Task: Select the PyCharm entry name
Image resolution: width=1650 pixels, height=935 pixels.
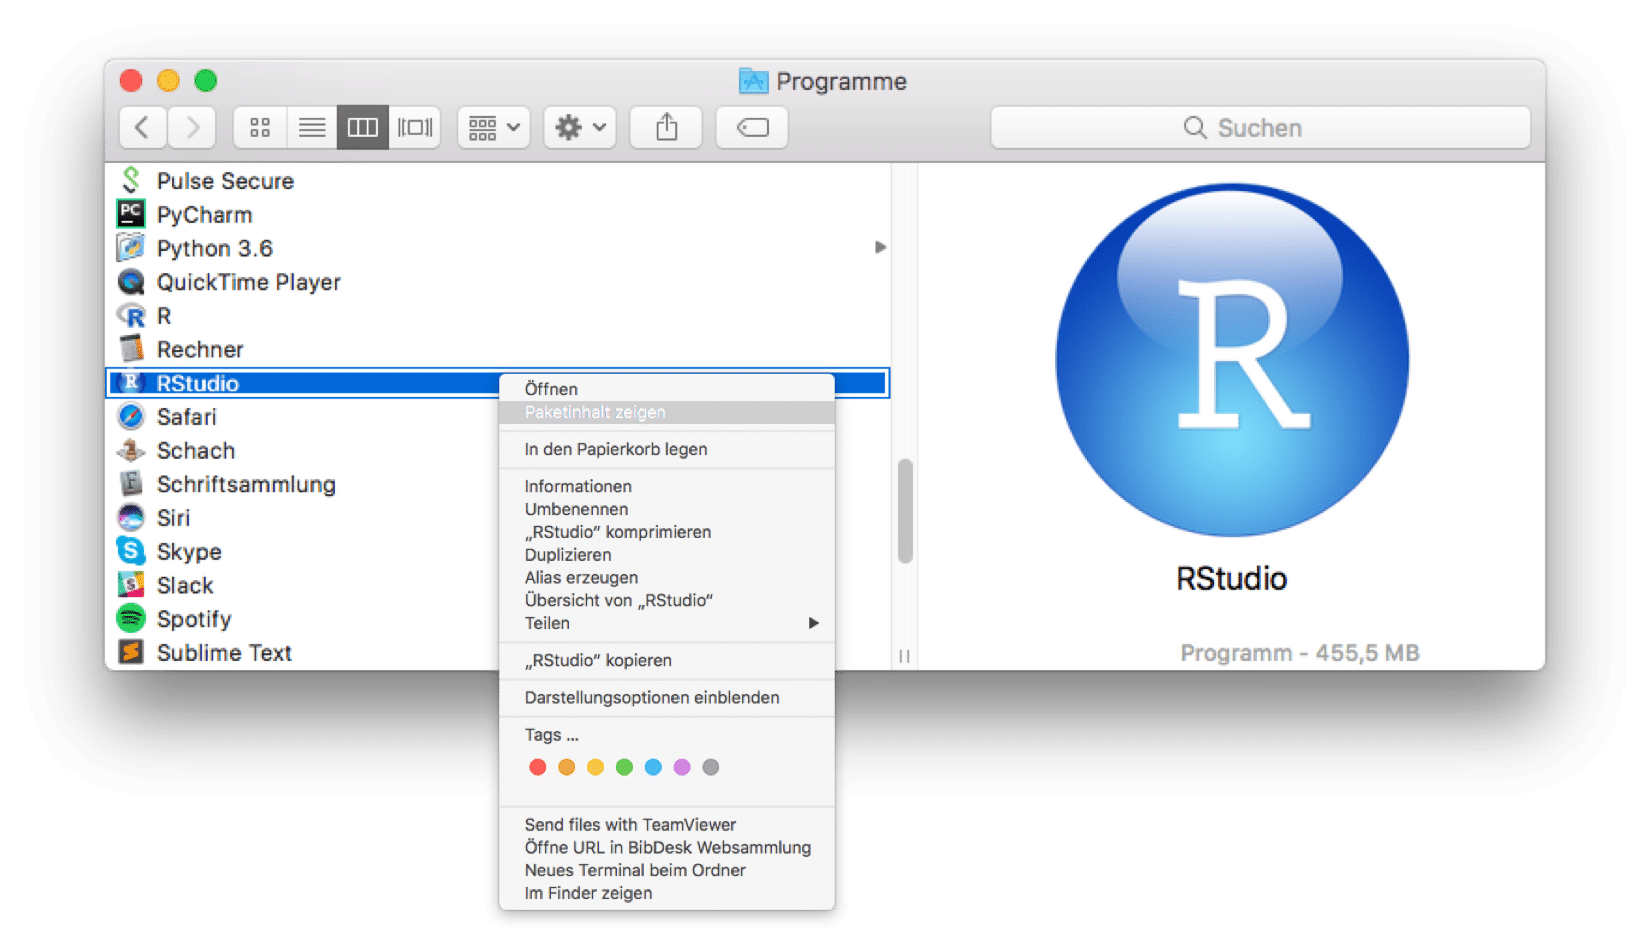Action: click(x=204, y=215)
